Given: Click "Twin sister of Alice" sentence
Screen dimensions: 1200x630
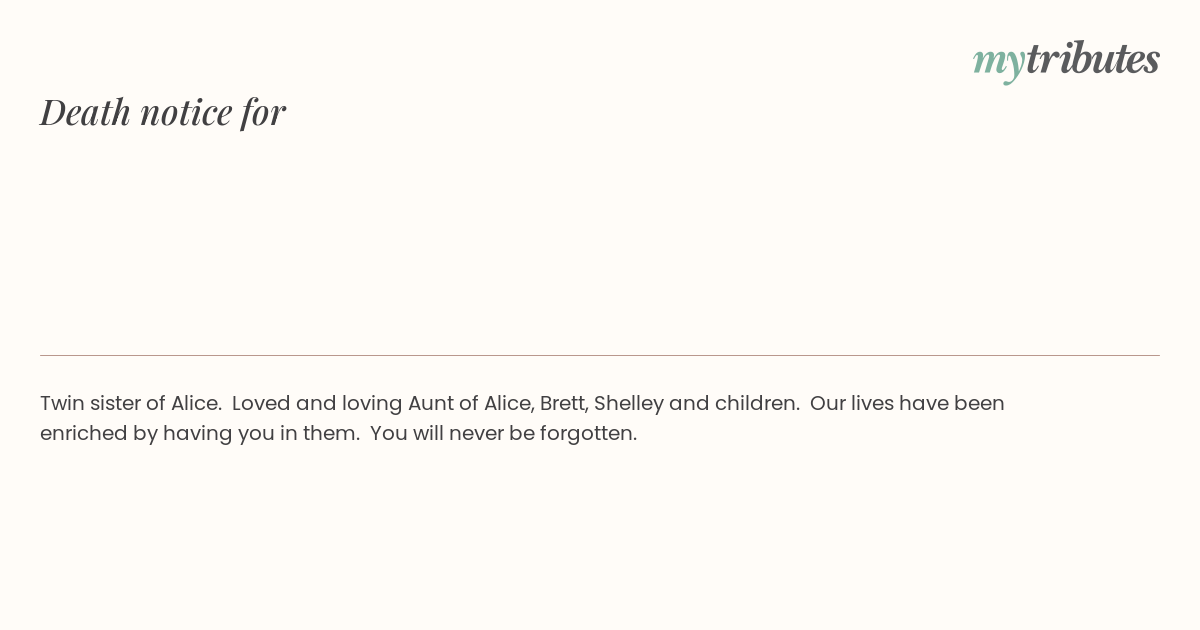Looking at the screenshot, I should click(130, 403).
